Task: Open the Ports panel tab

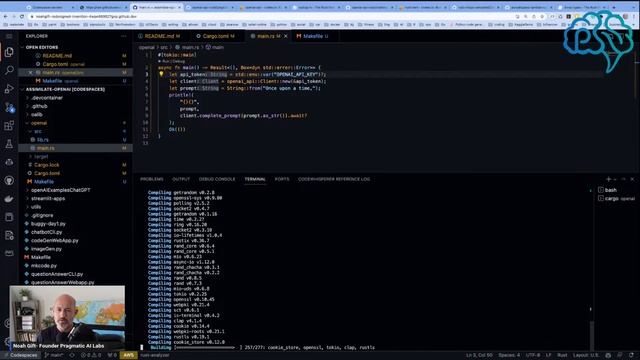Action: coord(282,179)
